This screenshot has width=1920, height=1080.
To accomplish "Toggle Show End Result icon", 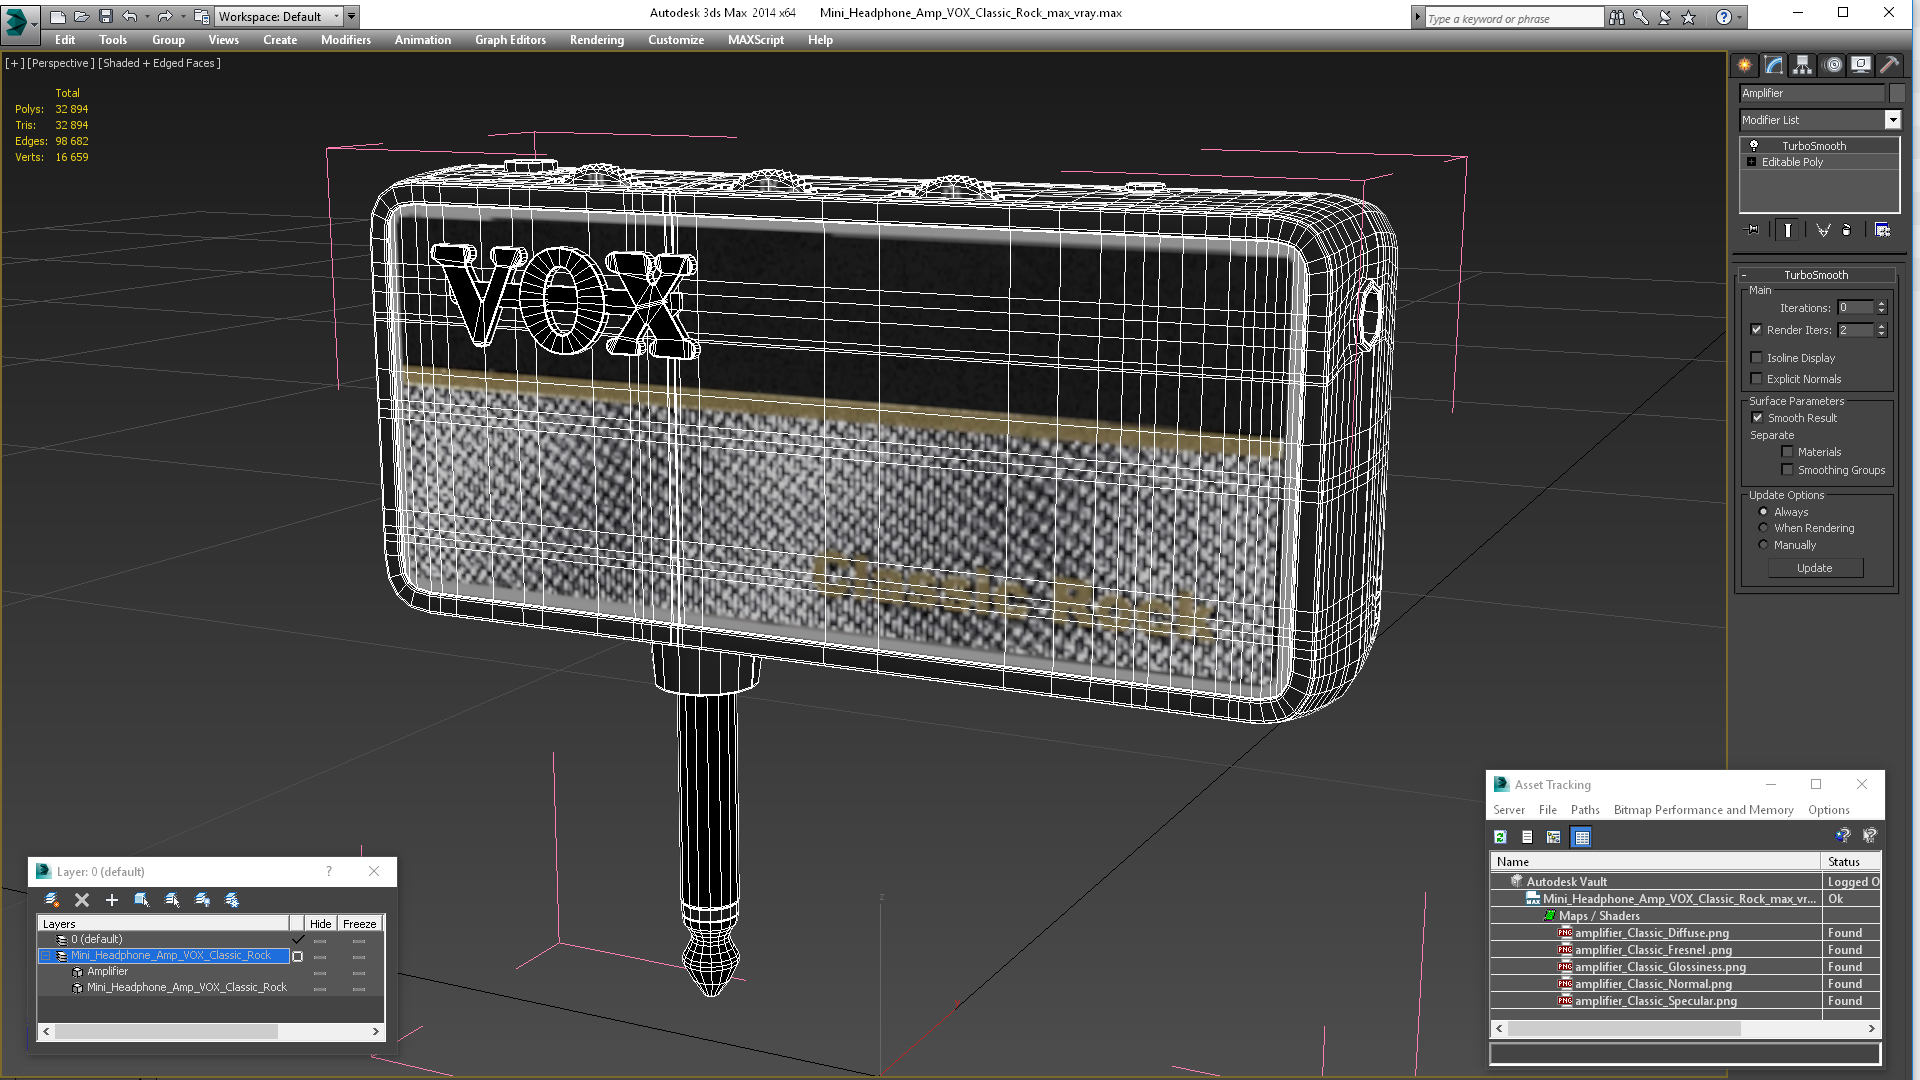I will (x=1788, y=230).
